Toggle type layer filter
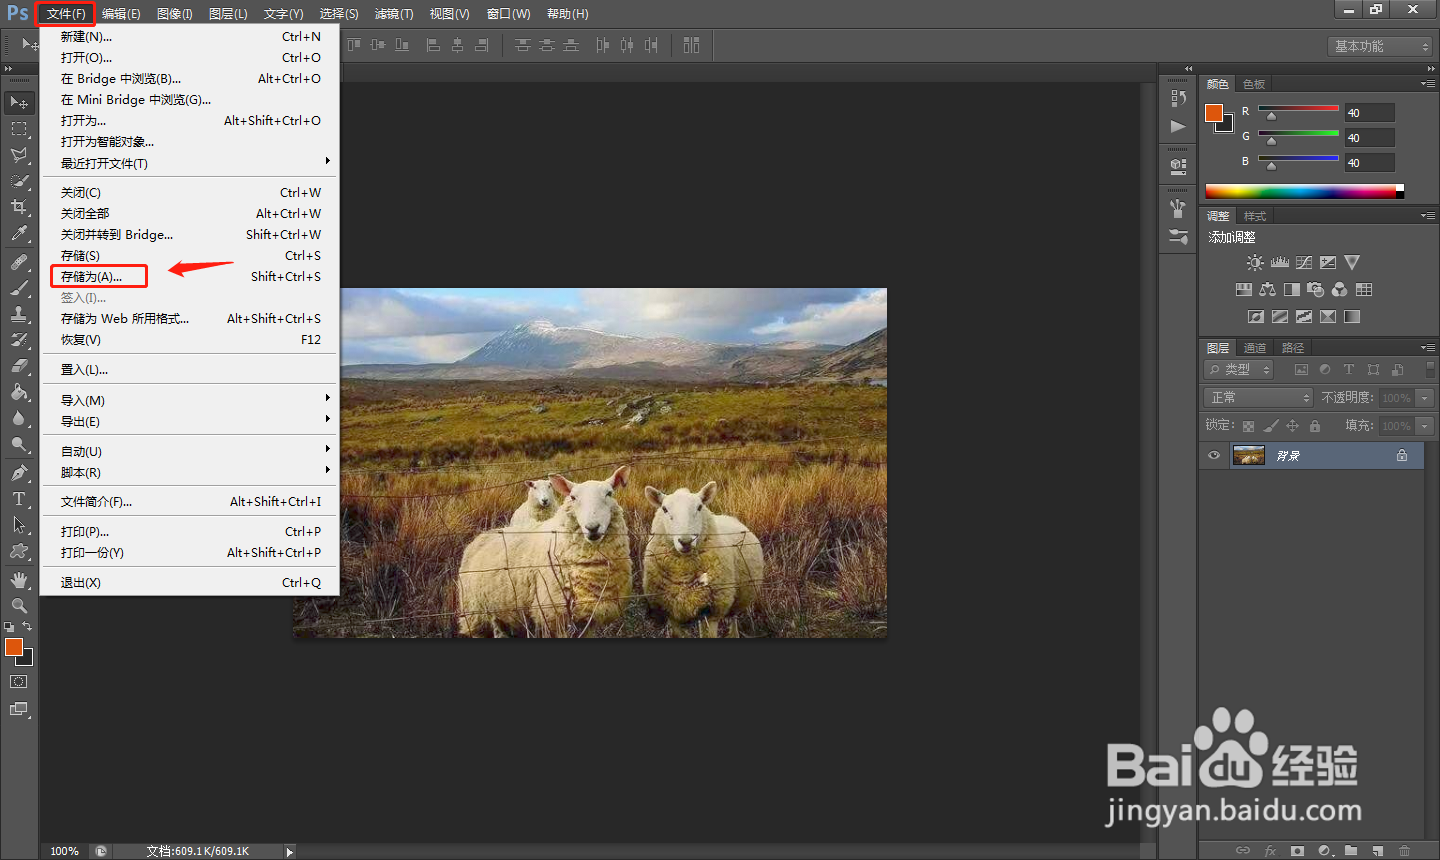1440x860 pixels. pos(1349,370)
